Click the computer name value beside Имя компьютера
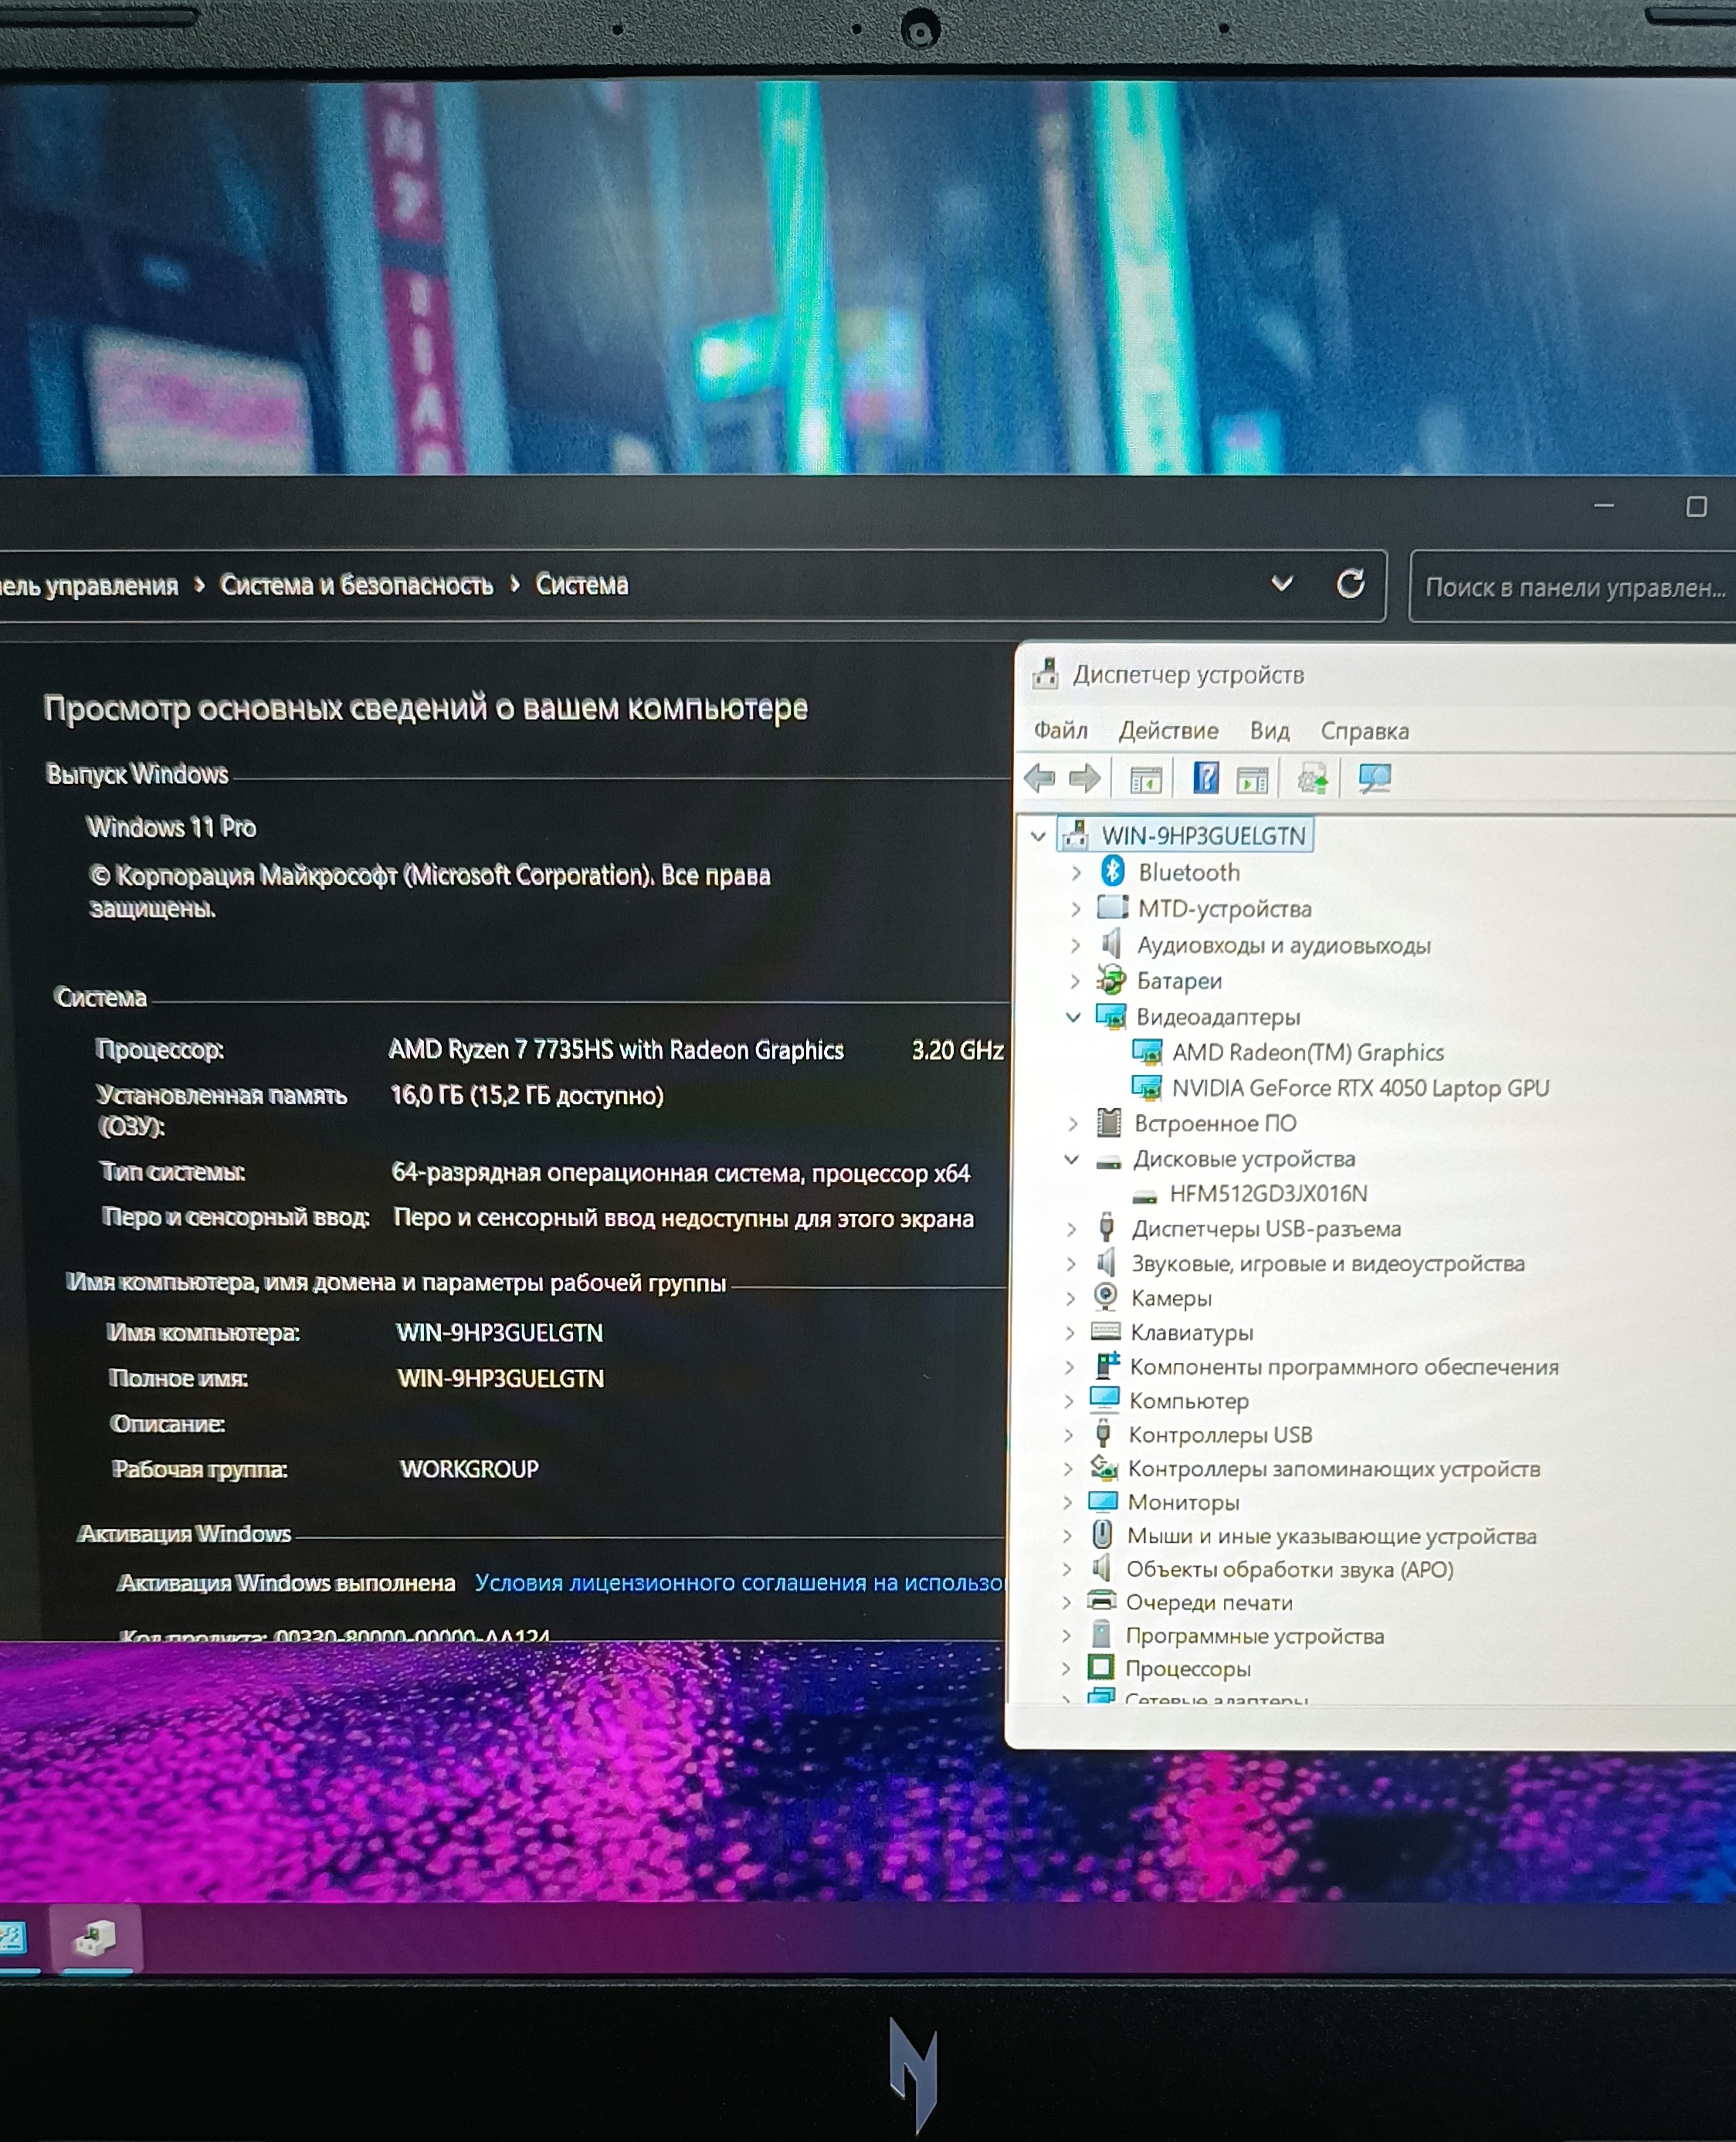1736x2142 pixels. pos(500,1332)
